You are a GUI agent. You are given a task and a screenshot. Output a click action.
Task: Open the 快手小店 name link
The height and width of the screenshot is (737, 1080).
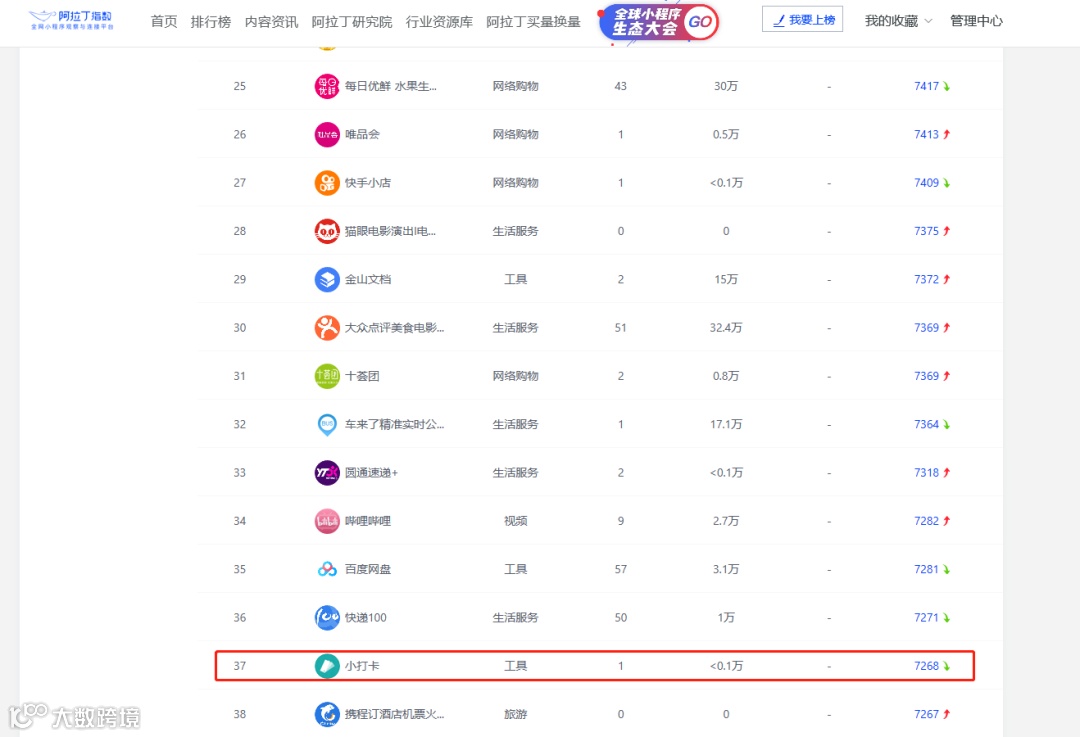click(368, 183)
